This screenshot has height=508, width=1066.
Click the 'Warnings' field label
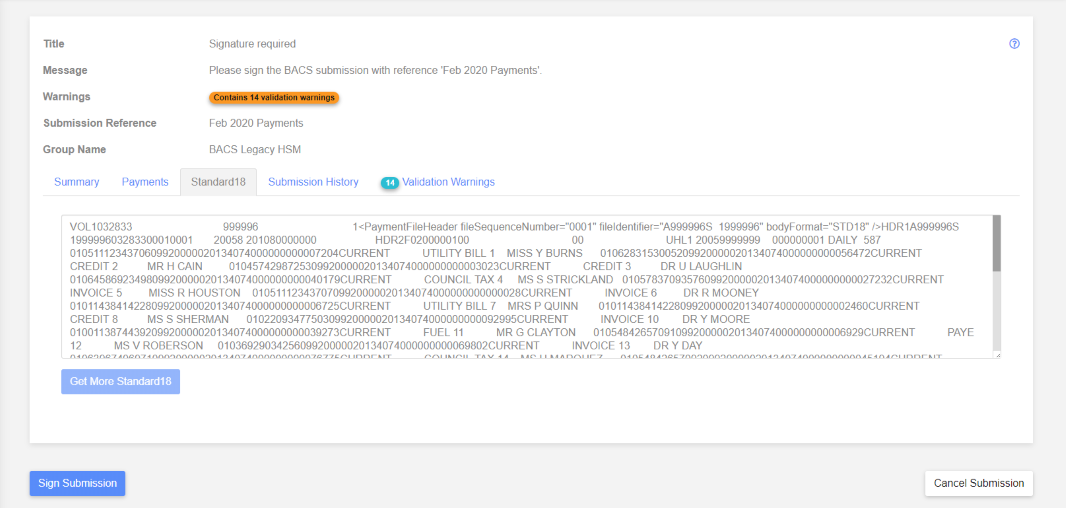(67, 97)
